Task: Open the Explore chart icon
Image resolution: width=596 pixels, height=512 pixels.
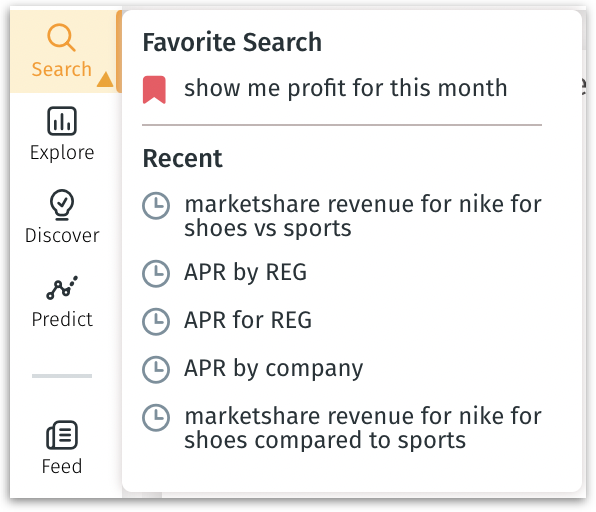Action: click(62, 121)
